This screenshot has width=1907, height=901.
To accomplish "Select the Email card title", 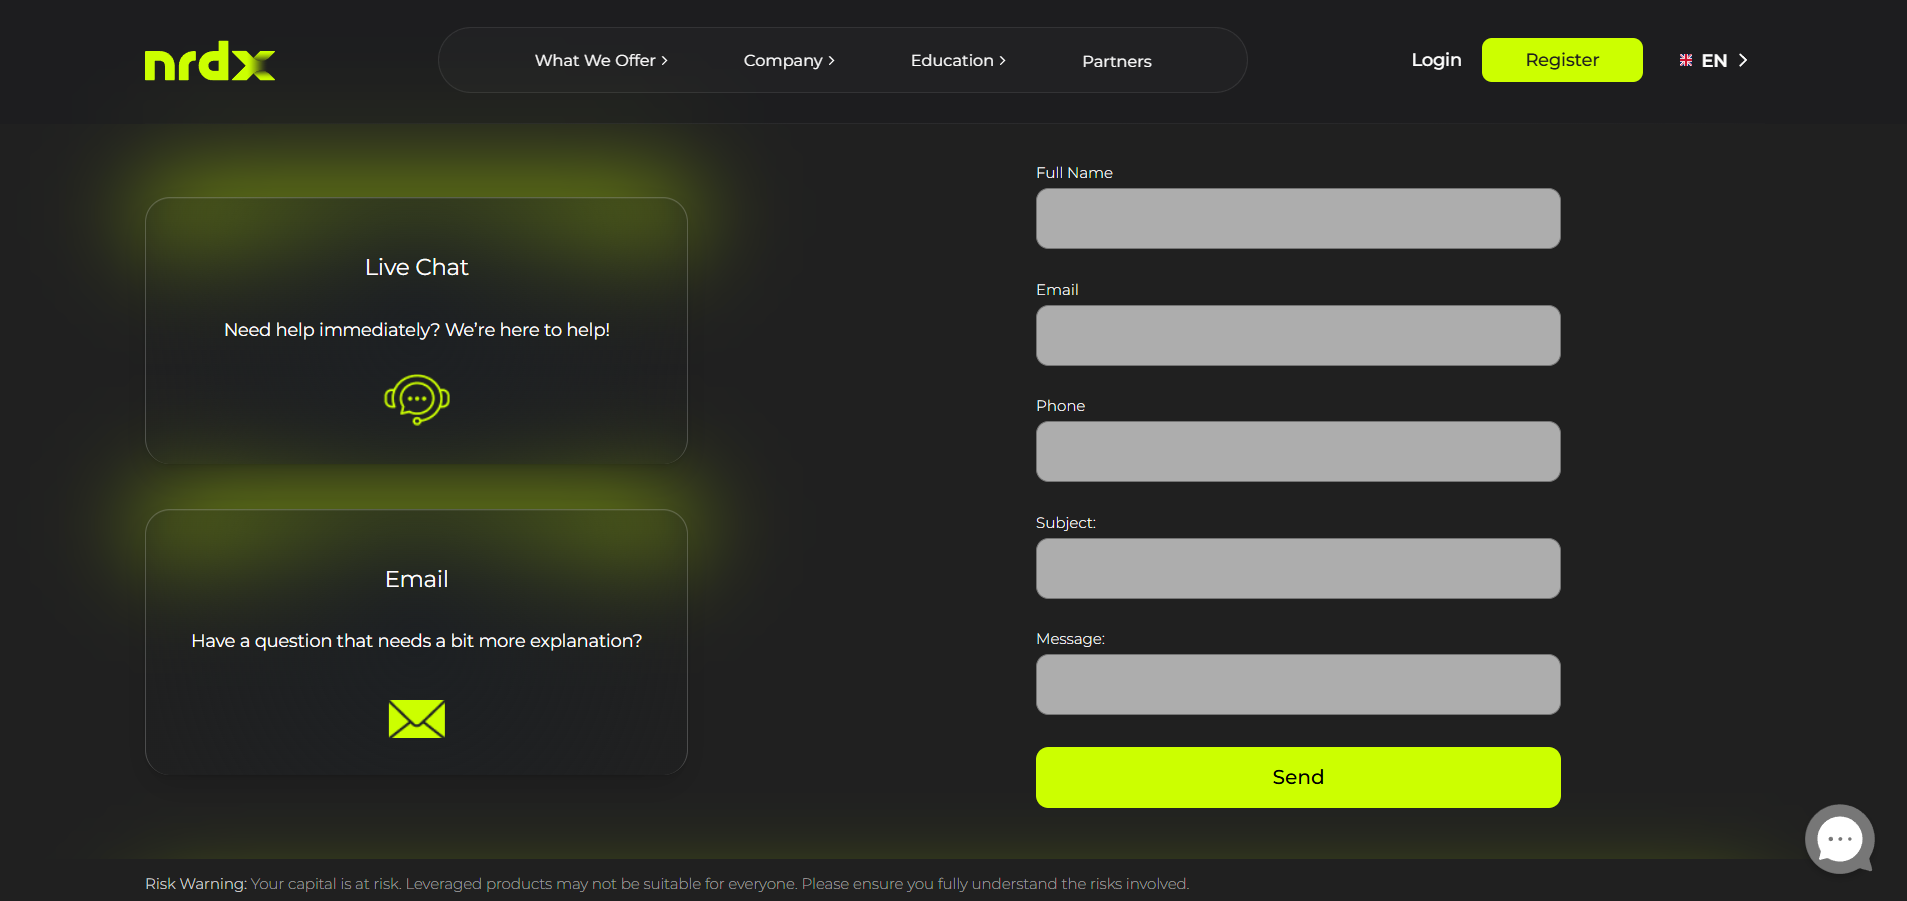I will pyautogui.click(x=416, y=579).
